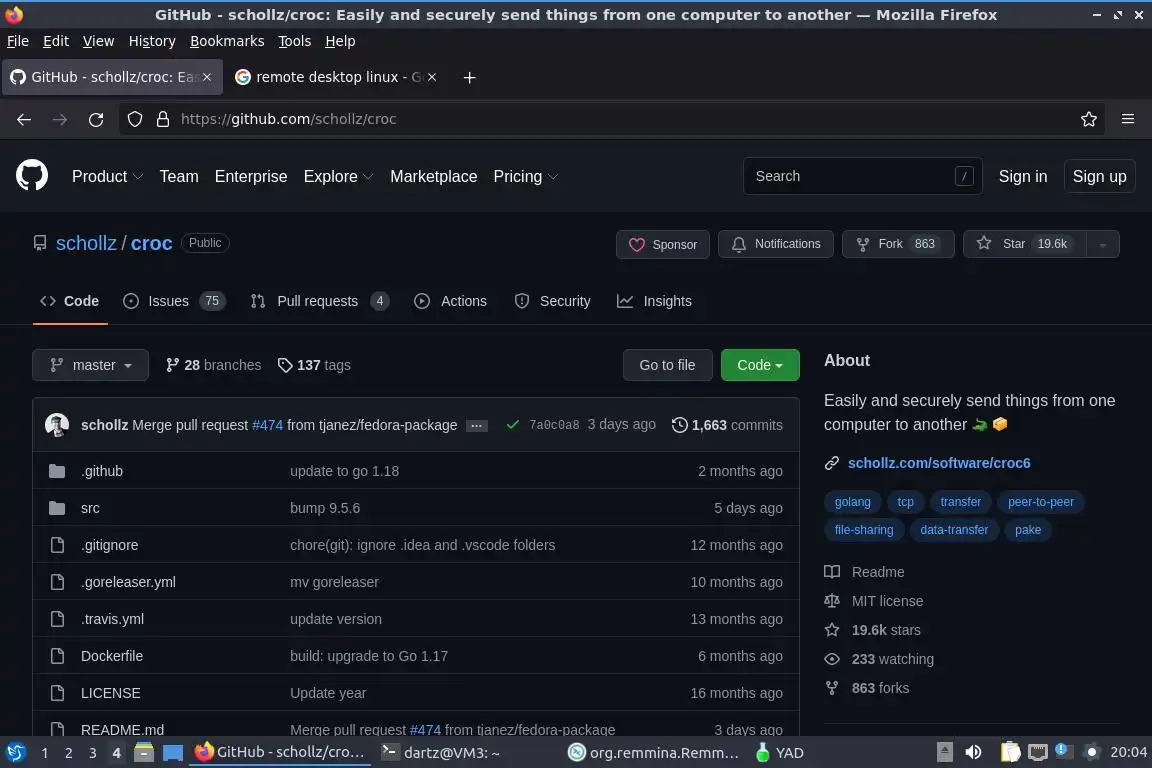Bookmark this page with the star icon
The height and width of the screenshot is (768, 1152).
tap(1089, 119)
